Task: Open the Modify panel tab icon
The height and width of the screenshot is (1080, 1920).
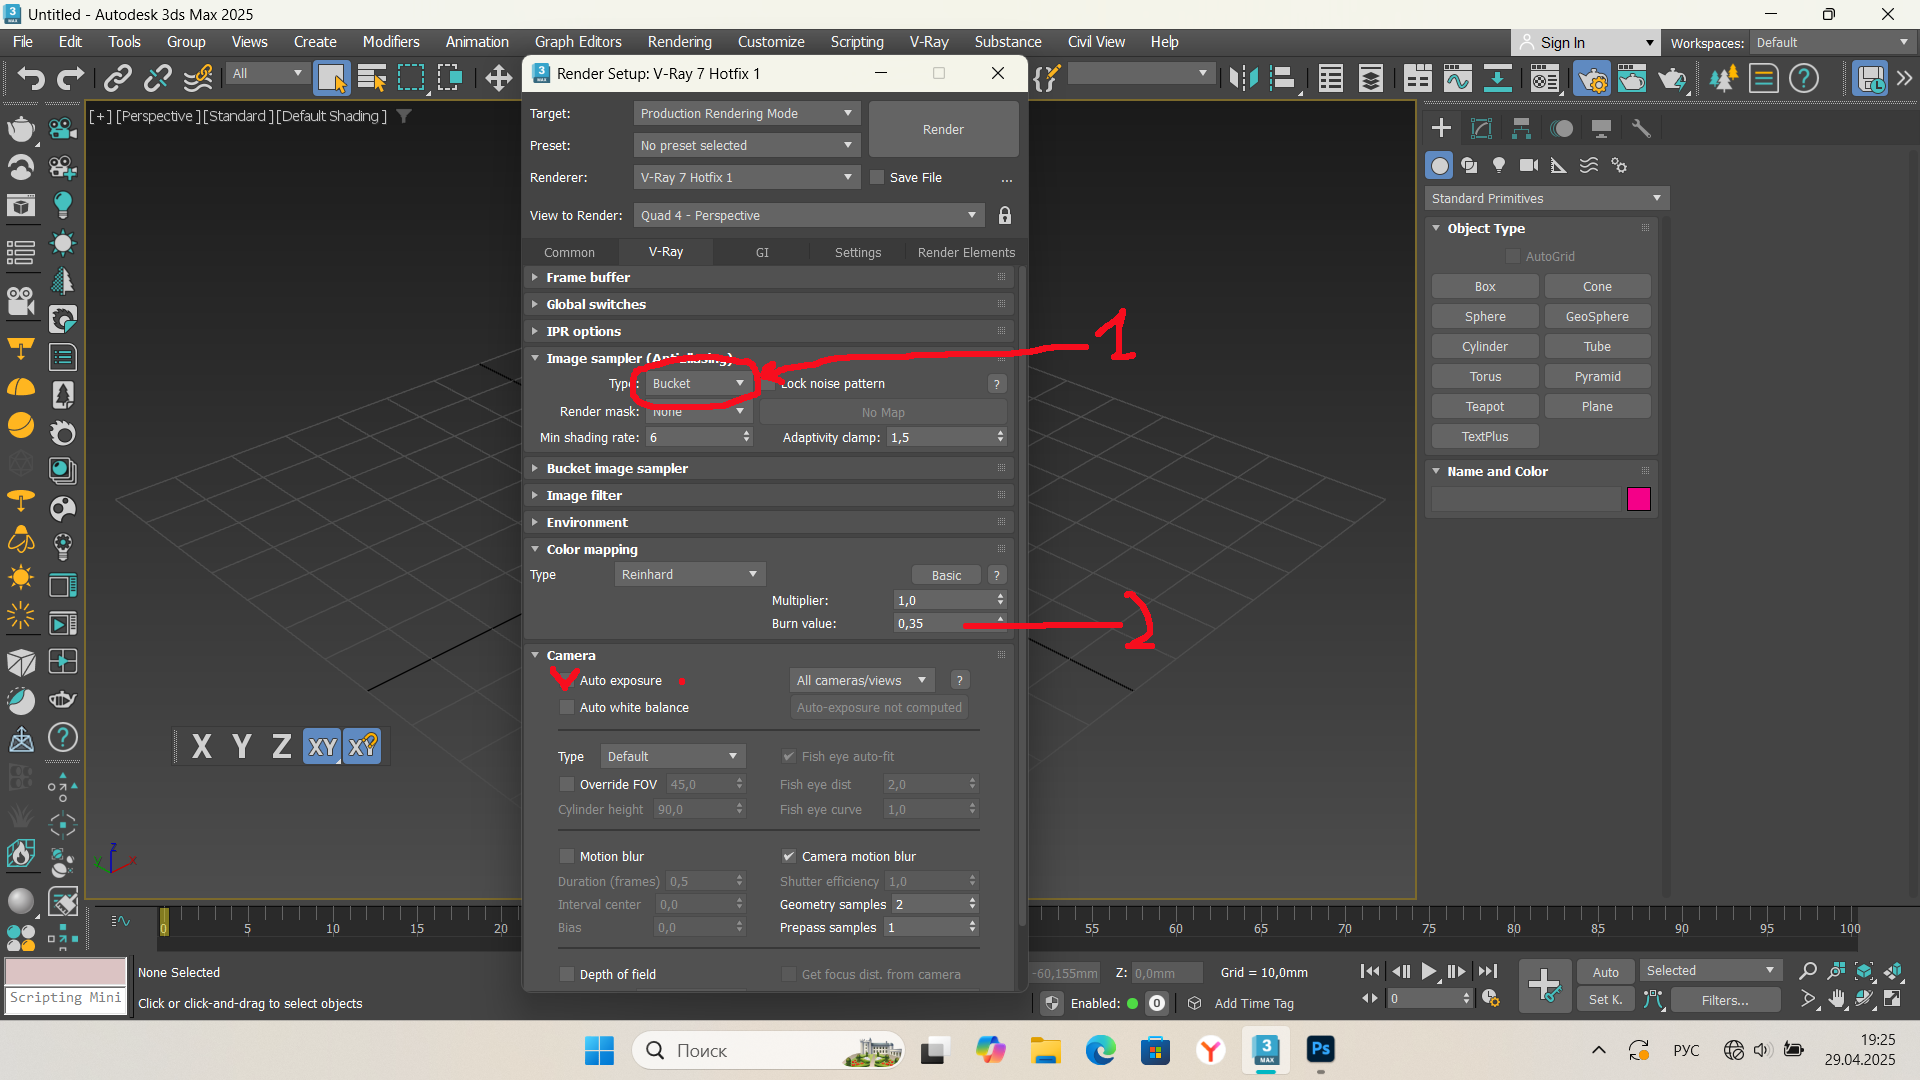Action: pos(1481,128)
